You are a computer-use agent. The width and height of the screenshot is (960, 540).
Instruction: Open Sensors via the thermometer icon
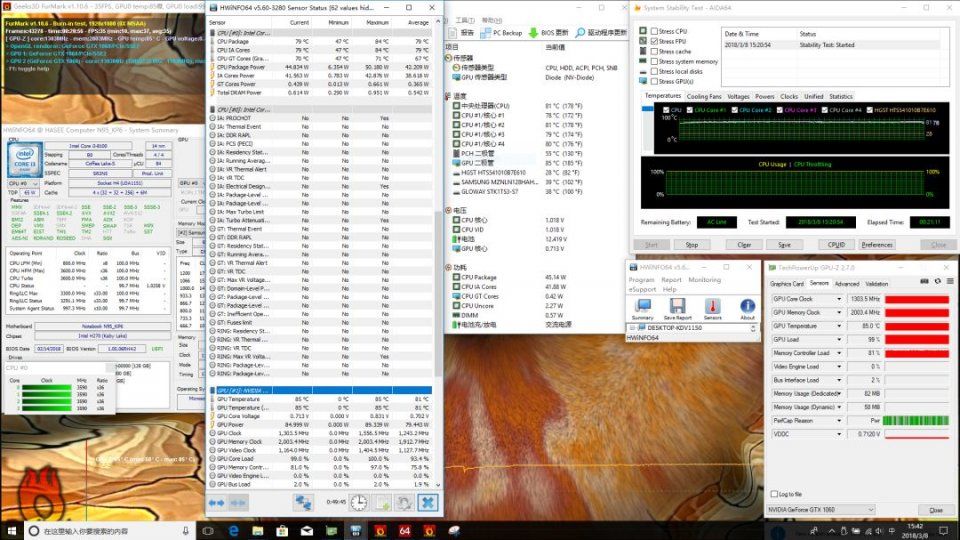tap(711, 307)
